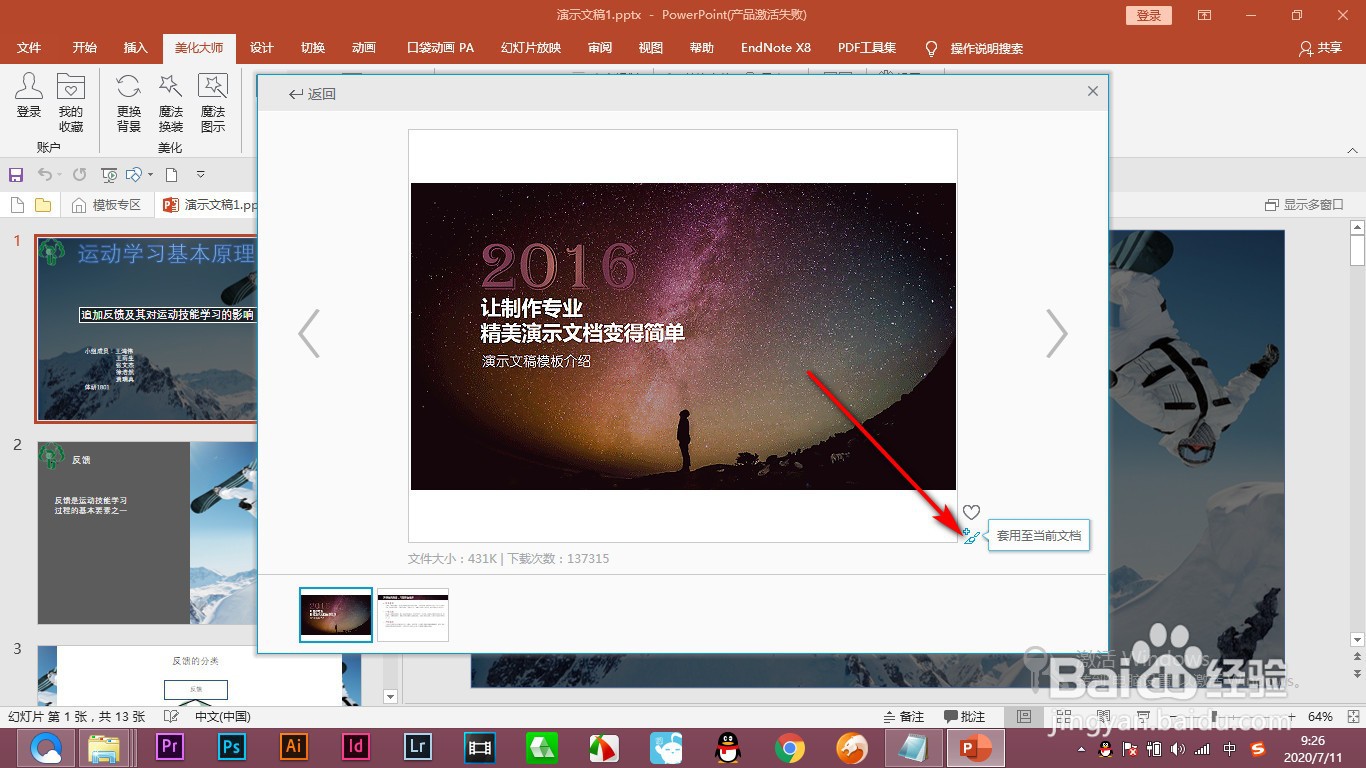Screen dimensions: 1366x768
Task: Click the large template preview image
Action: pos(683,336)
